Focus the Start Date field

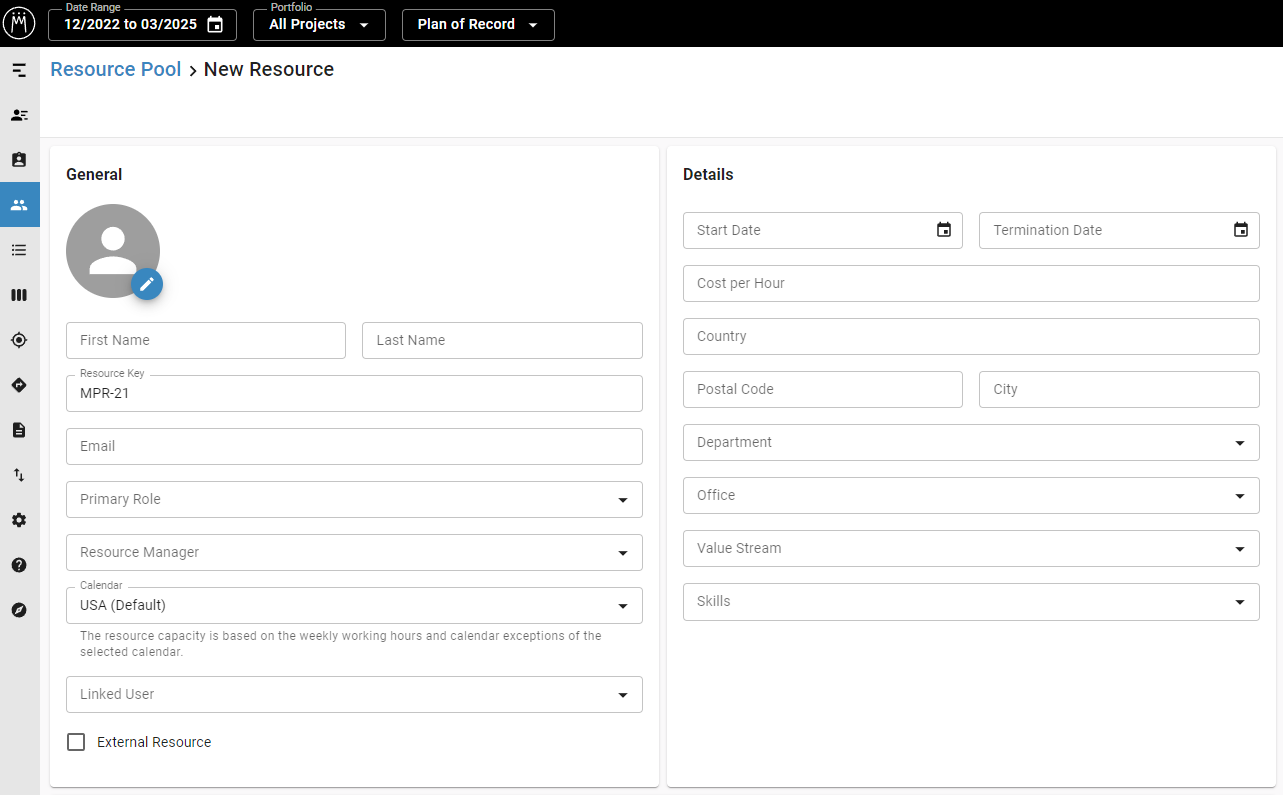point(823,230)
